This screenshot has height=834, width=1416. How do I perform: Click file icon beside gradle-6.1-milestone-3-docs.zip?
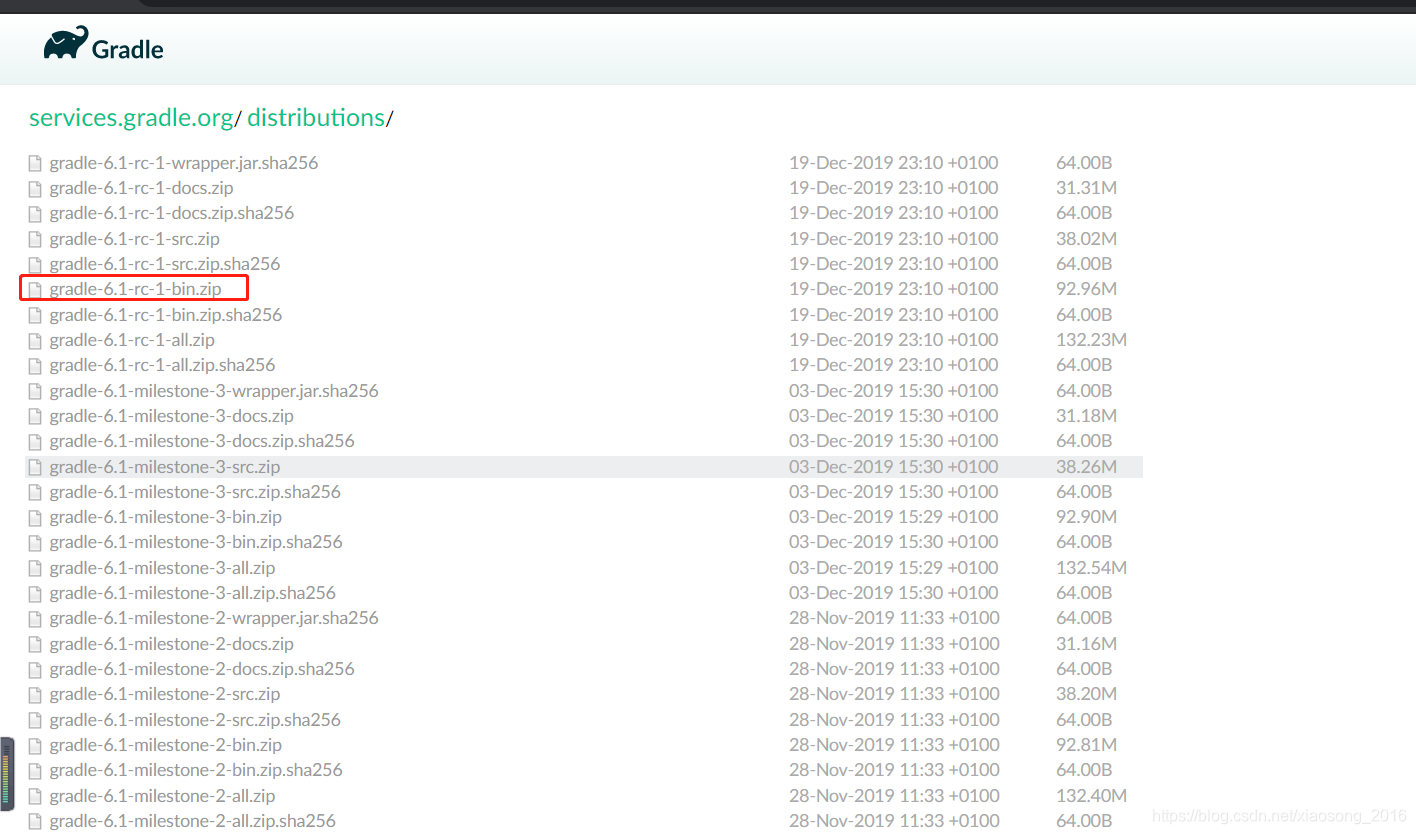[35, 416]
